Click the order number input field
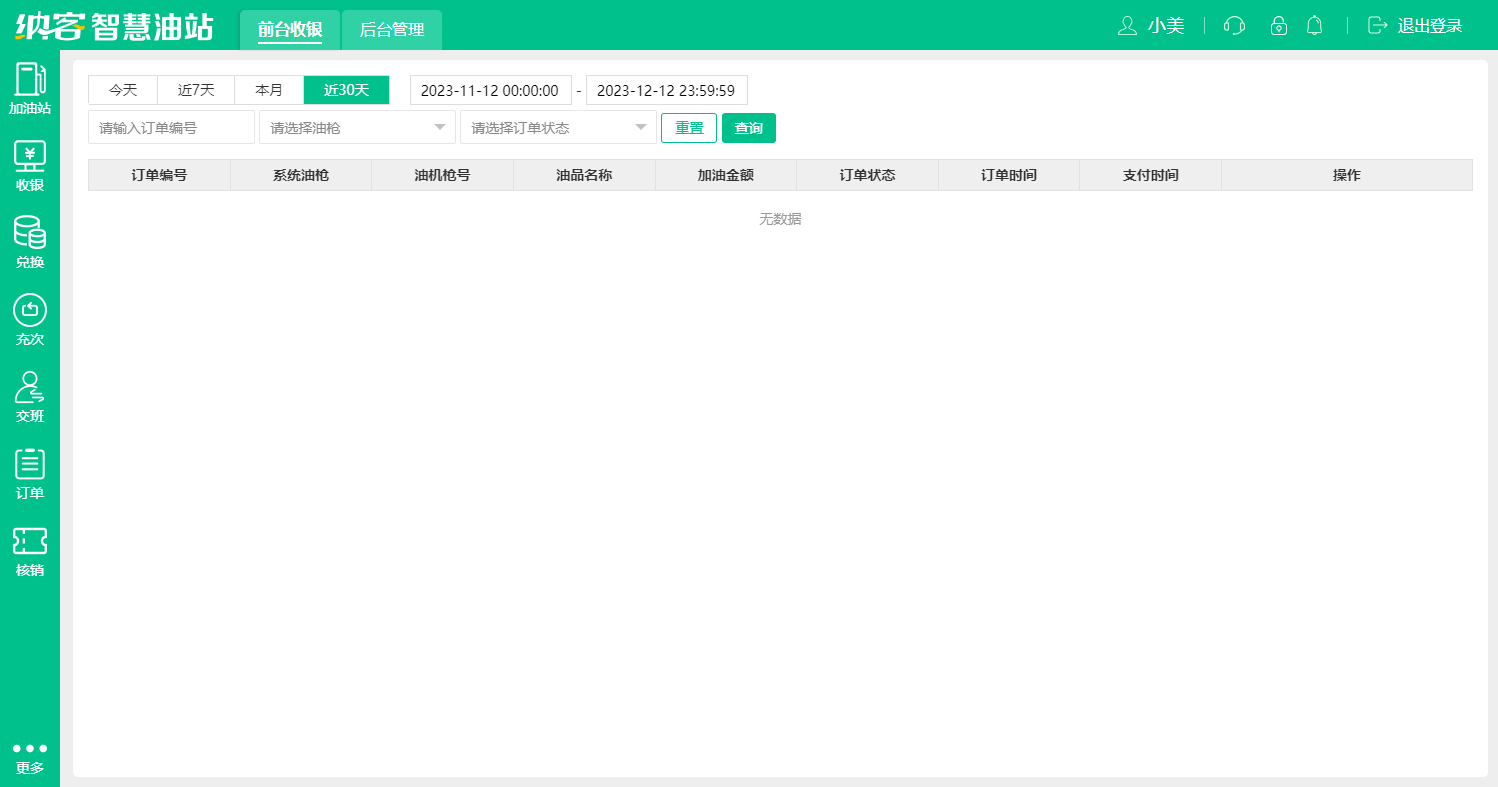The image size is (1498, 787). coord(170,127)
